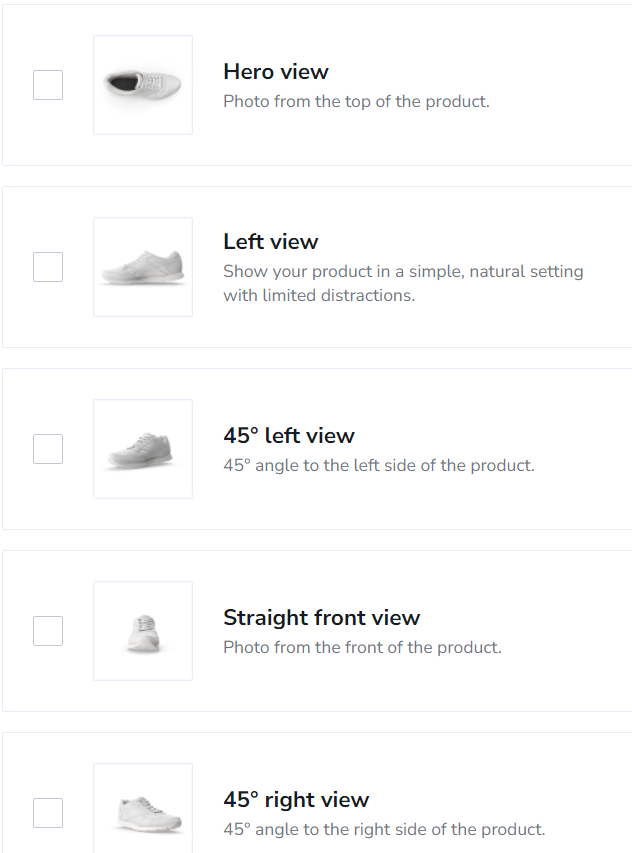Click the Hero view title
Image resolution: width=632 pixels, height=853 pixels.
pos(276,72)
